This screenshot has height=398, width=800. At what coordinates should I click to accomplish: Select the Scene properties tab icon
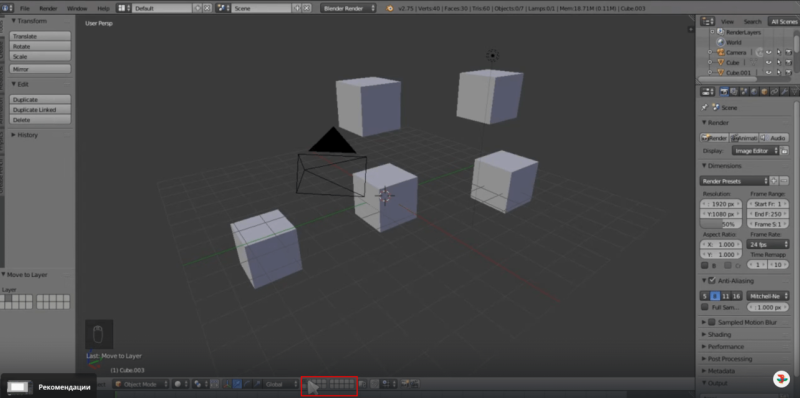[744, 92]
